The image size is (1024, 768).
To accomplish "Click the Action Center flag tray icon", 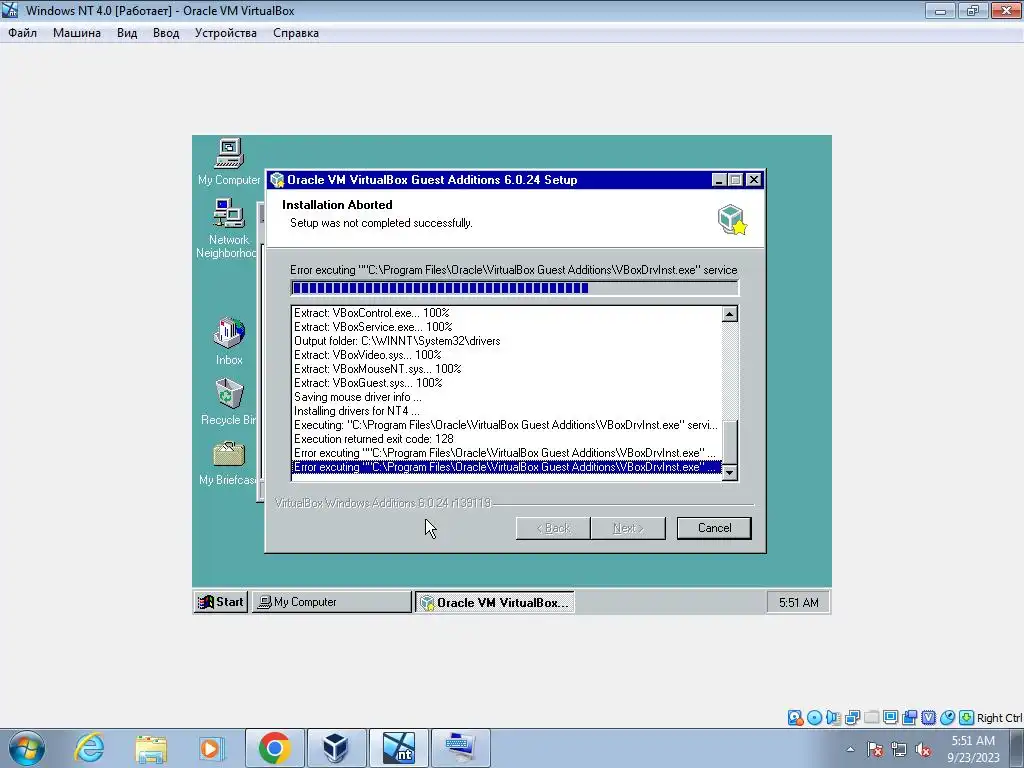I will (875, 749).
